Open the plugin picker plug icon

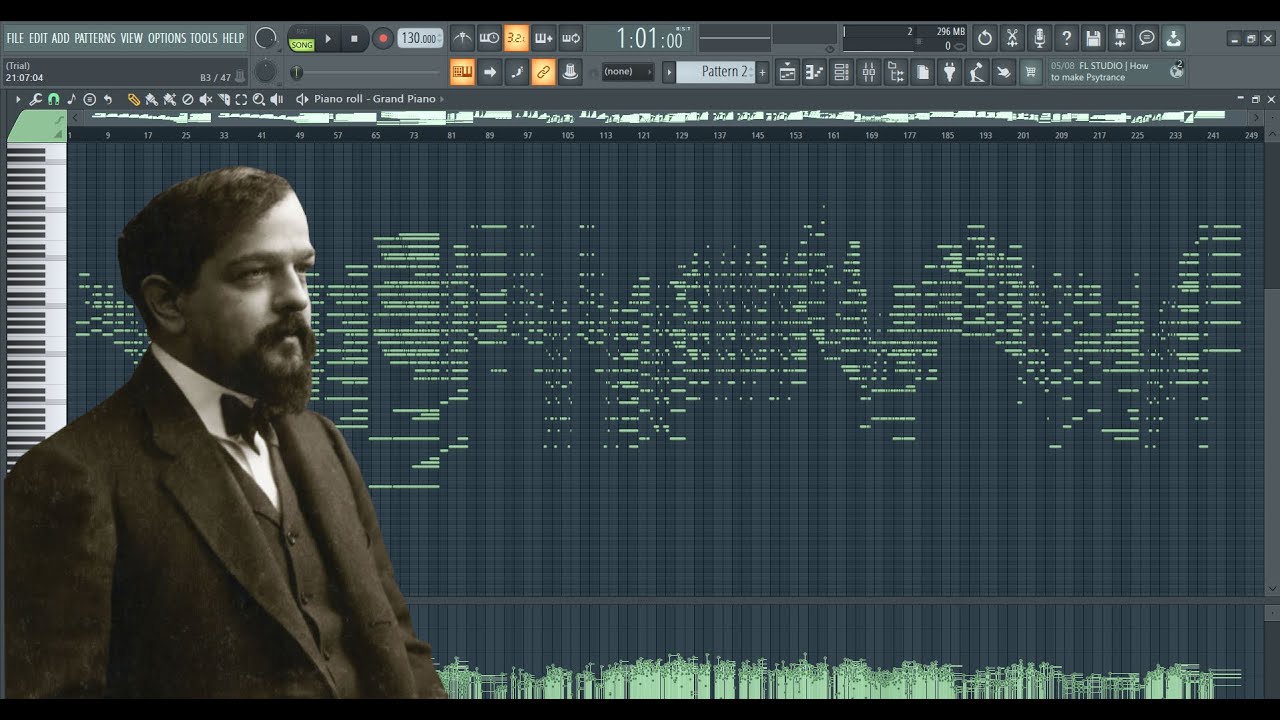[x=949, y=72]
